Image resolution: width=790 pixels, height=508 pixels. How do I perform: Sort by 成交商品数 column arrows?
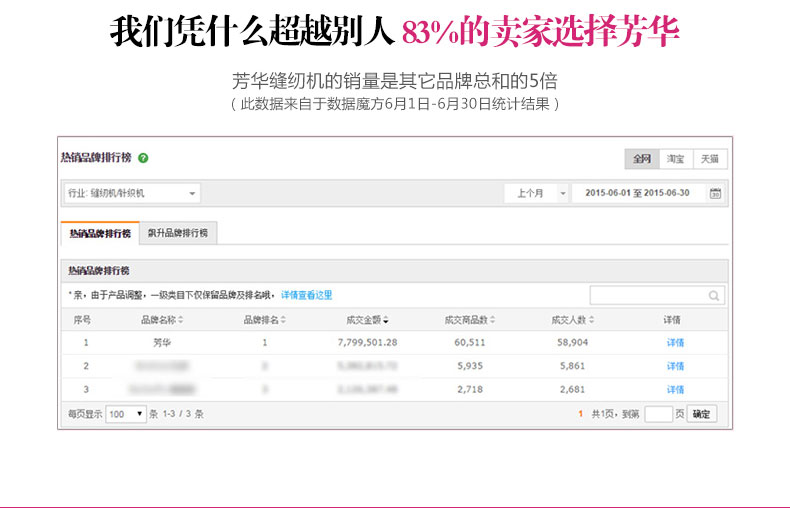(x=492, y=320)
